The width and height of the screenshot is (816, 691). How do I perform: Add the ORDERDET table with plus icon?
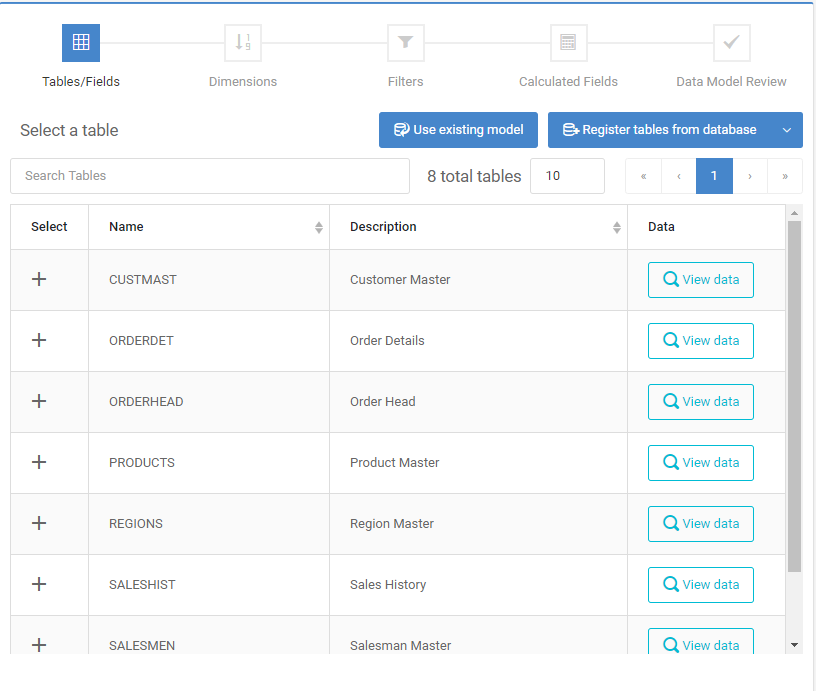pyautogui.click(x=39, y=340)
